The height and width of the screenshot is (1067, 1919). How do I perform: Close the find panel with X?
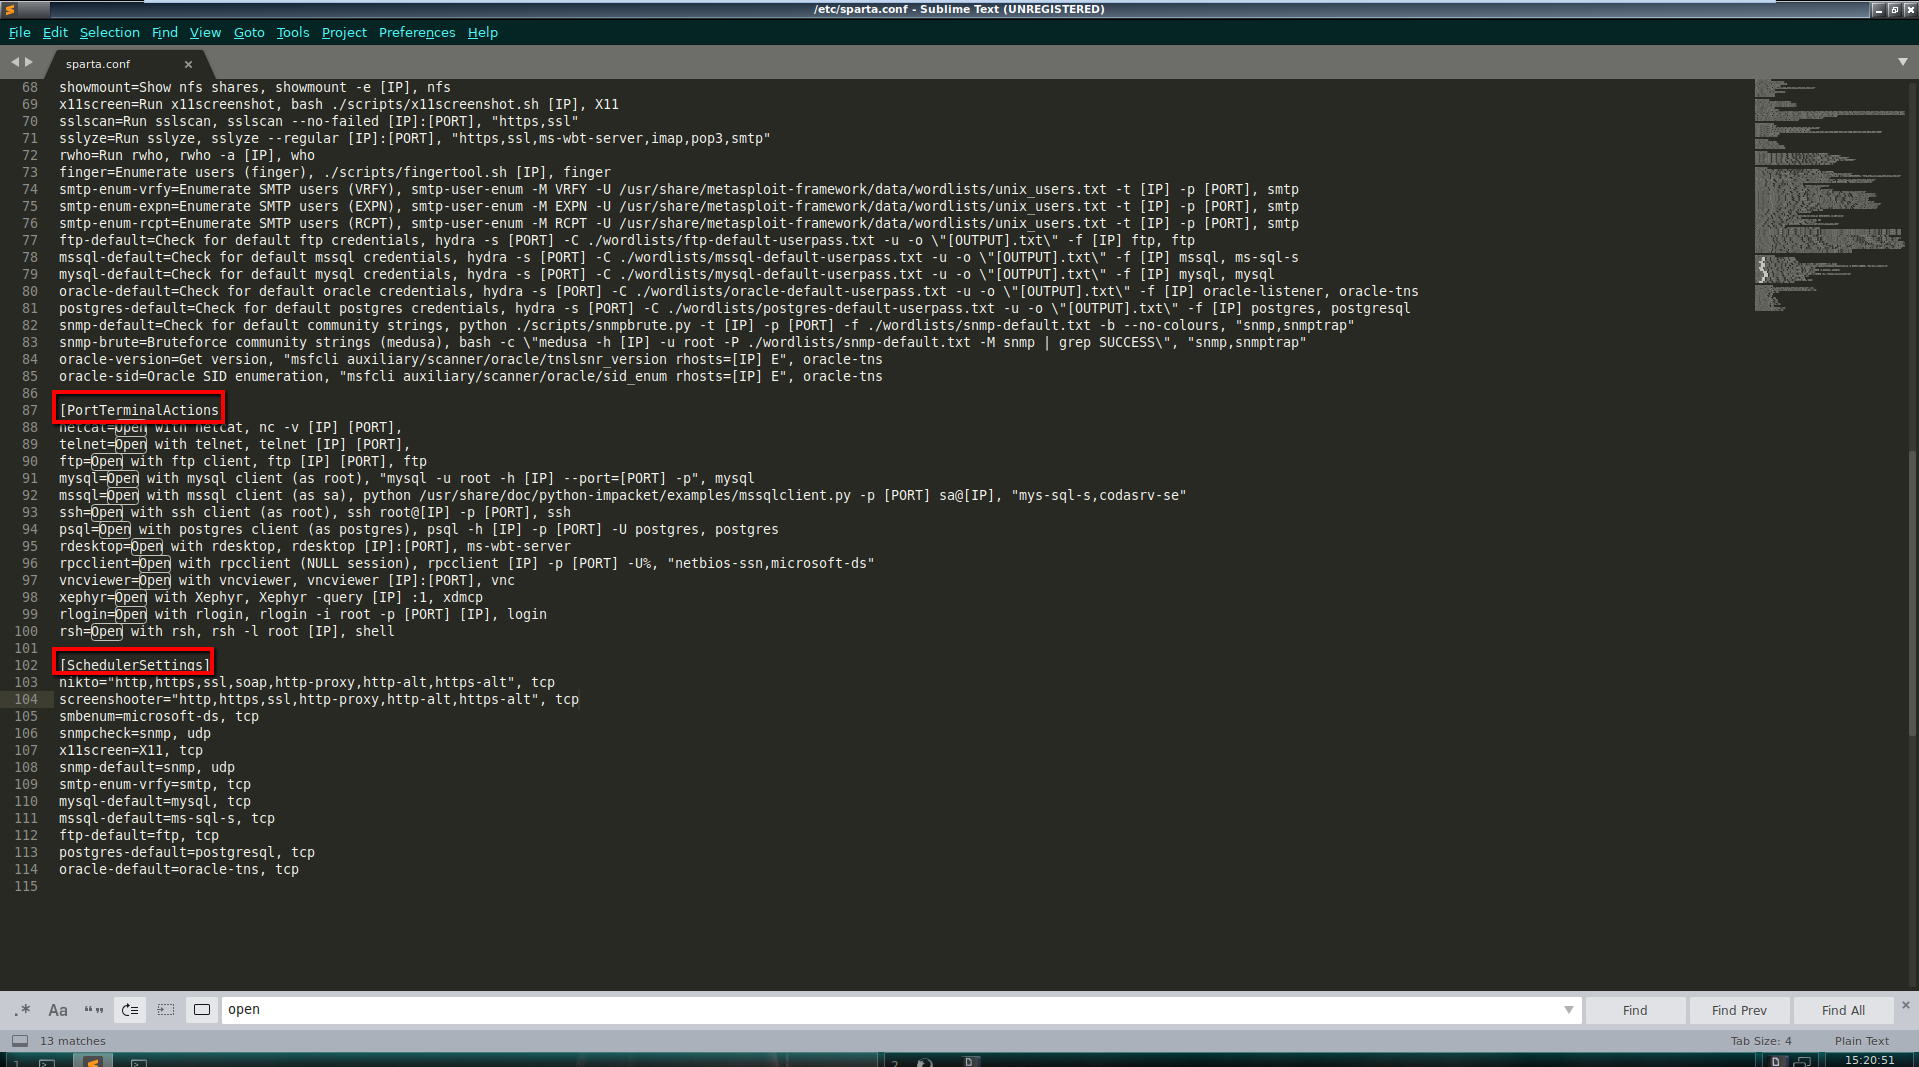[1905, 1005]
